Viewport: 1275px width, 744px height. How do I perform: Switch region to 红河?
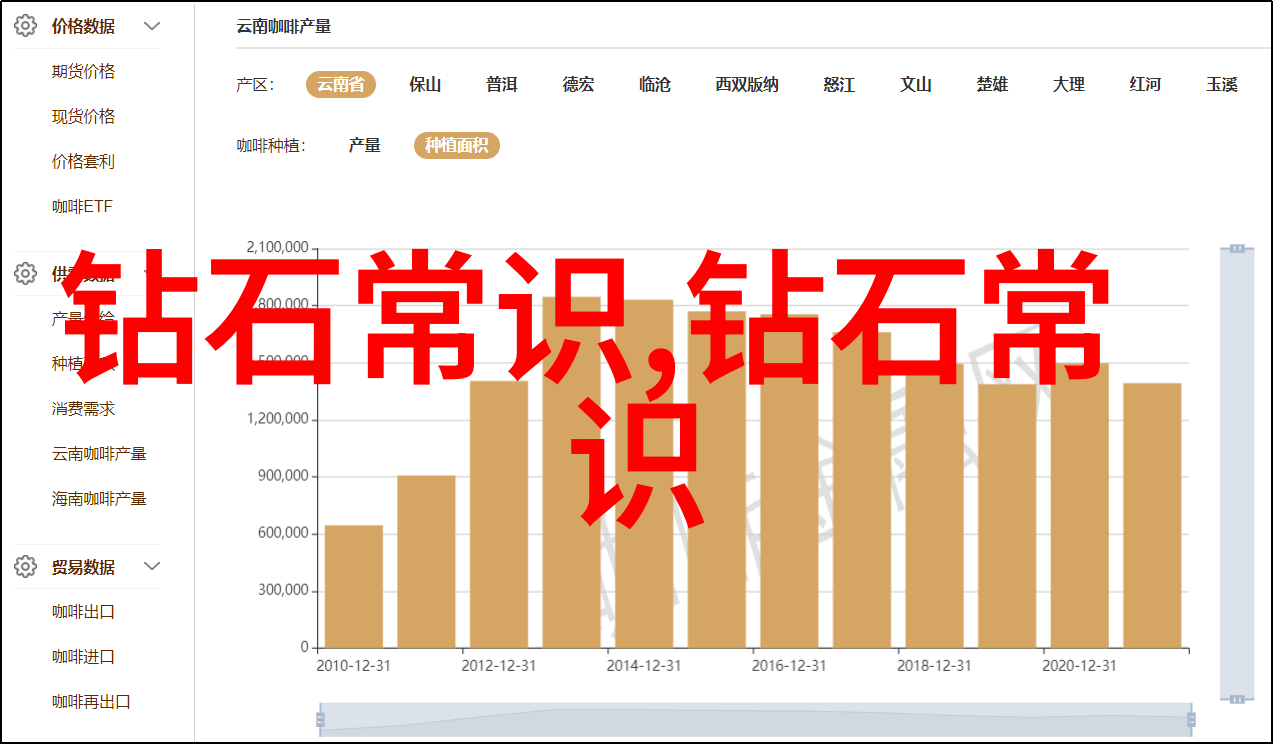[1146, 85]
